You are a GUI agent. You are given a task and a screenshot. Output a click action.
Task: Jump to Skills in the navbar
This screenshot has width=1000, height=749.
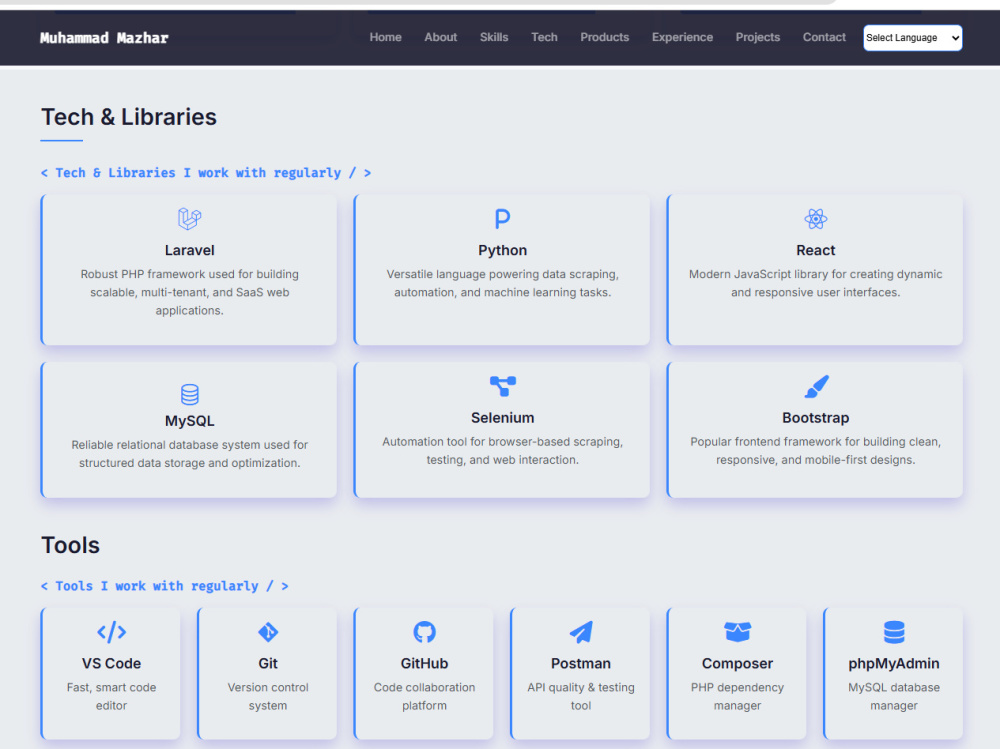(x=494, y=37)
